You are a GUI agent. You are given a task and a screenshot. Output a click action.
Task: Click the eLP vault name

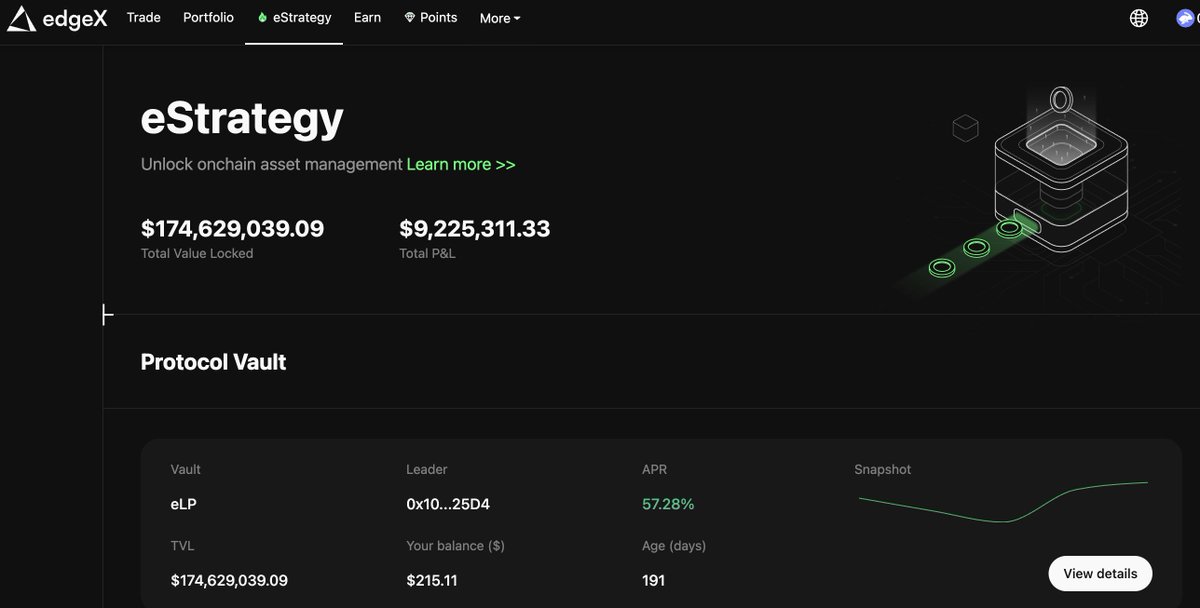click(x=183, y=503)
